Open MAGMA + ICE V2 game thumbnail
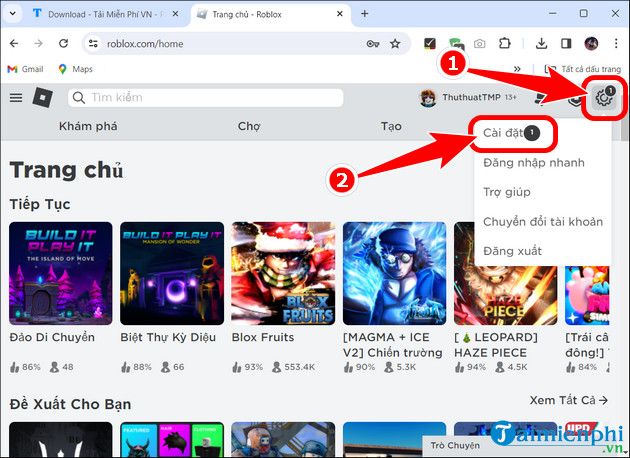The image size is (630, 458). pyautogui.click(x=395, y=273)
